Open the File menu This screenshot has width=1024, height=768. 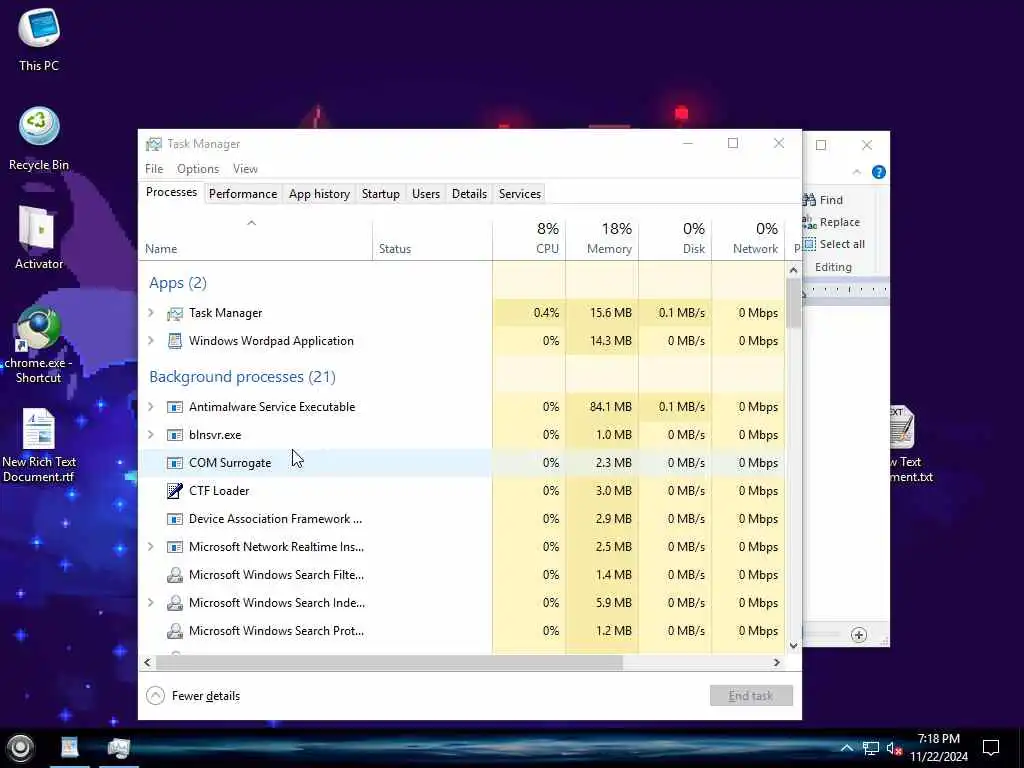point(154,169)
